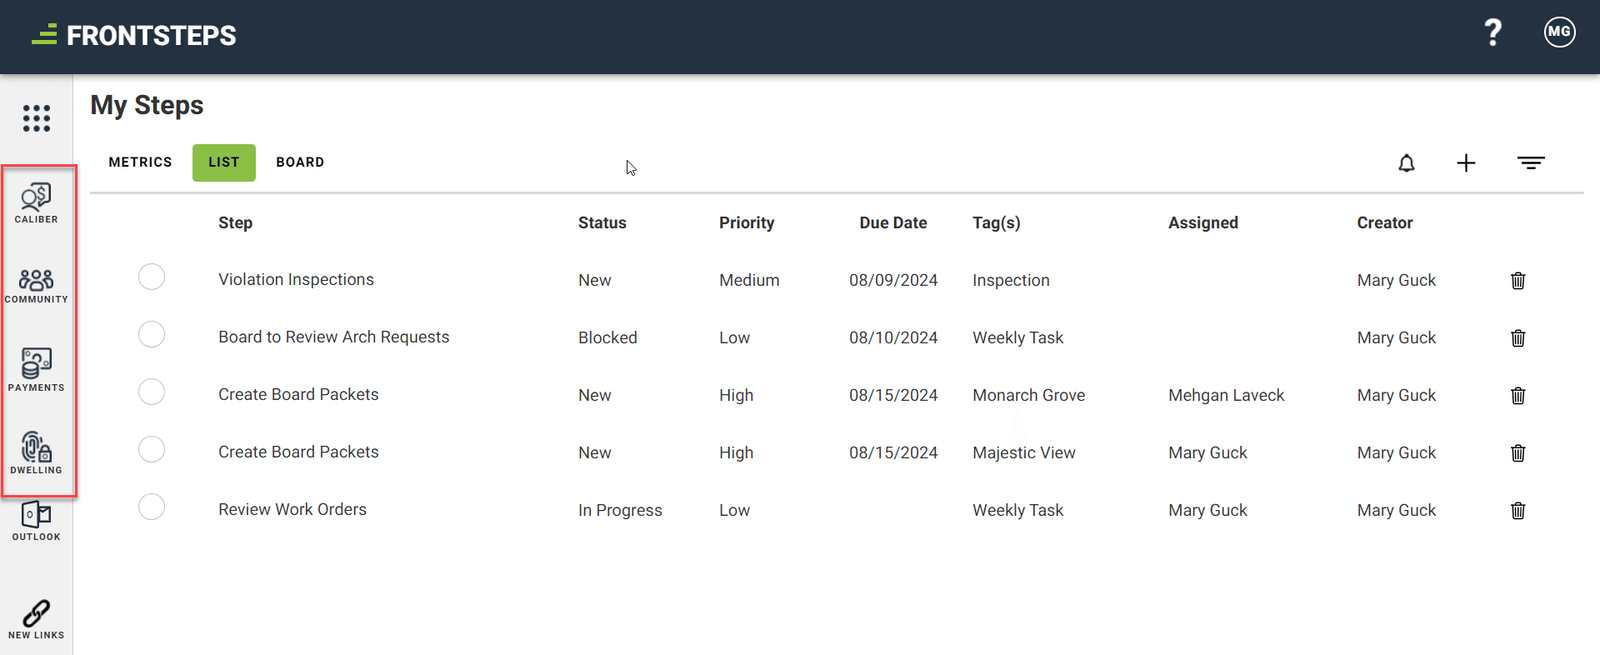1600x655 pixels.
Task: Sort by the Tag(s) column header
Action: (996, 223)
